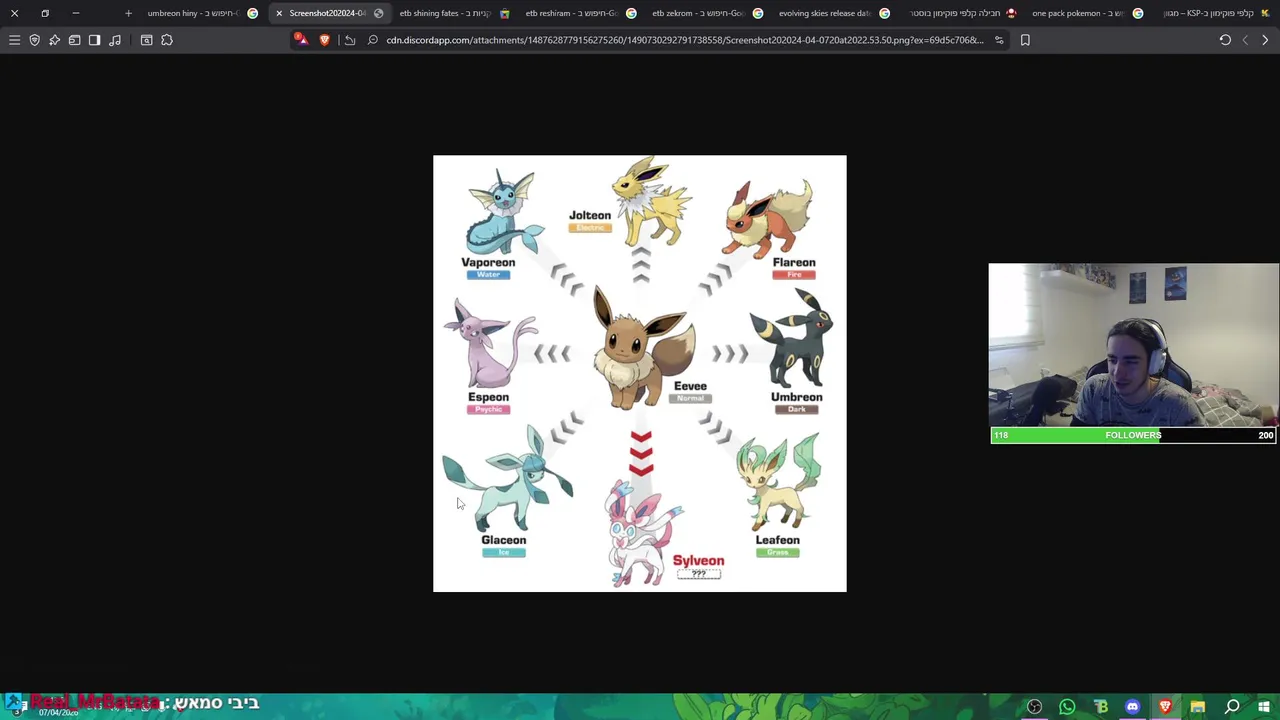Viewport: 1280px width, 720px height.
Task: Click the 'Jolteon' label in the chart
Action: coord(590,215)
